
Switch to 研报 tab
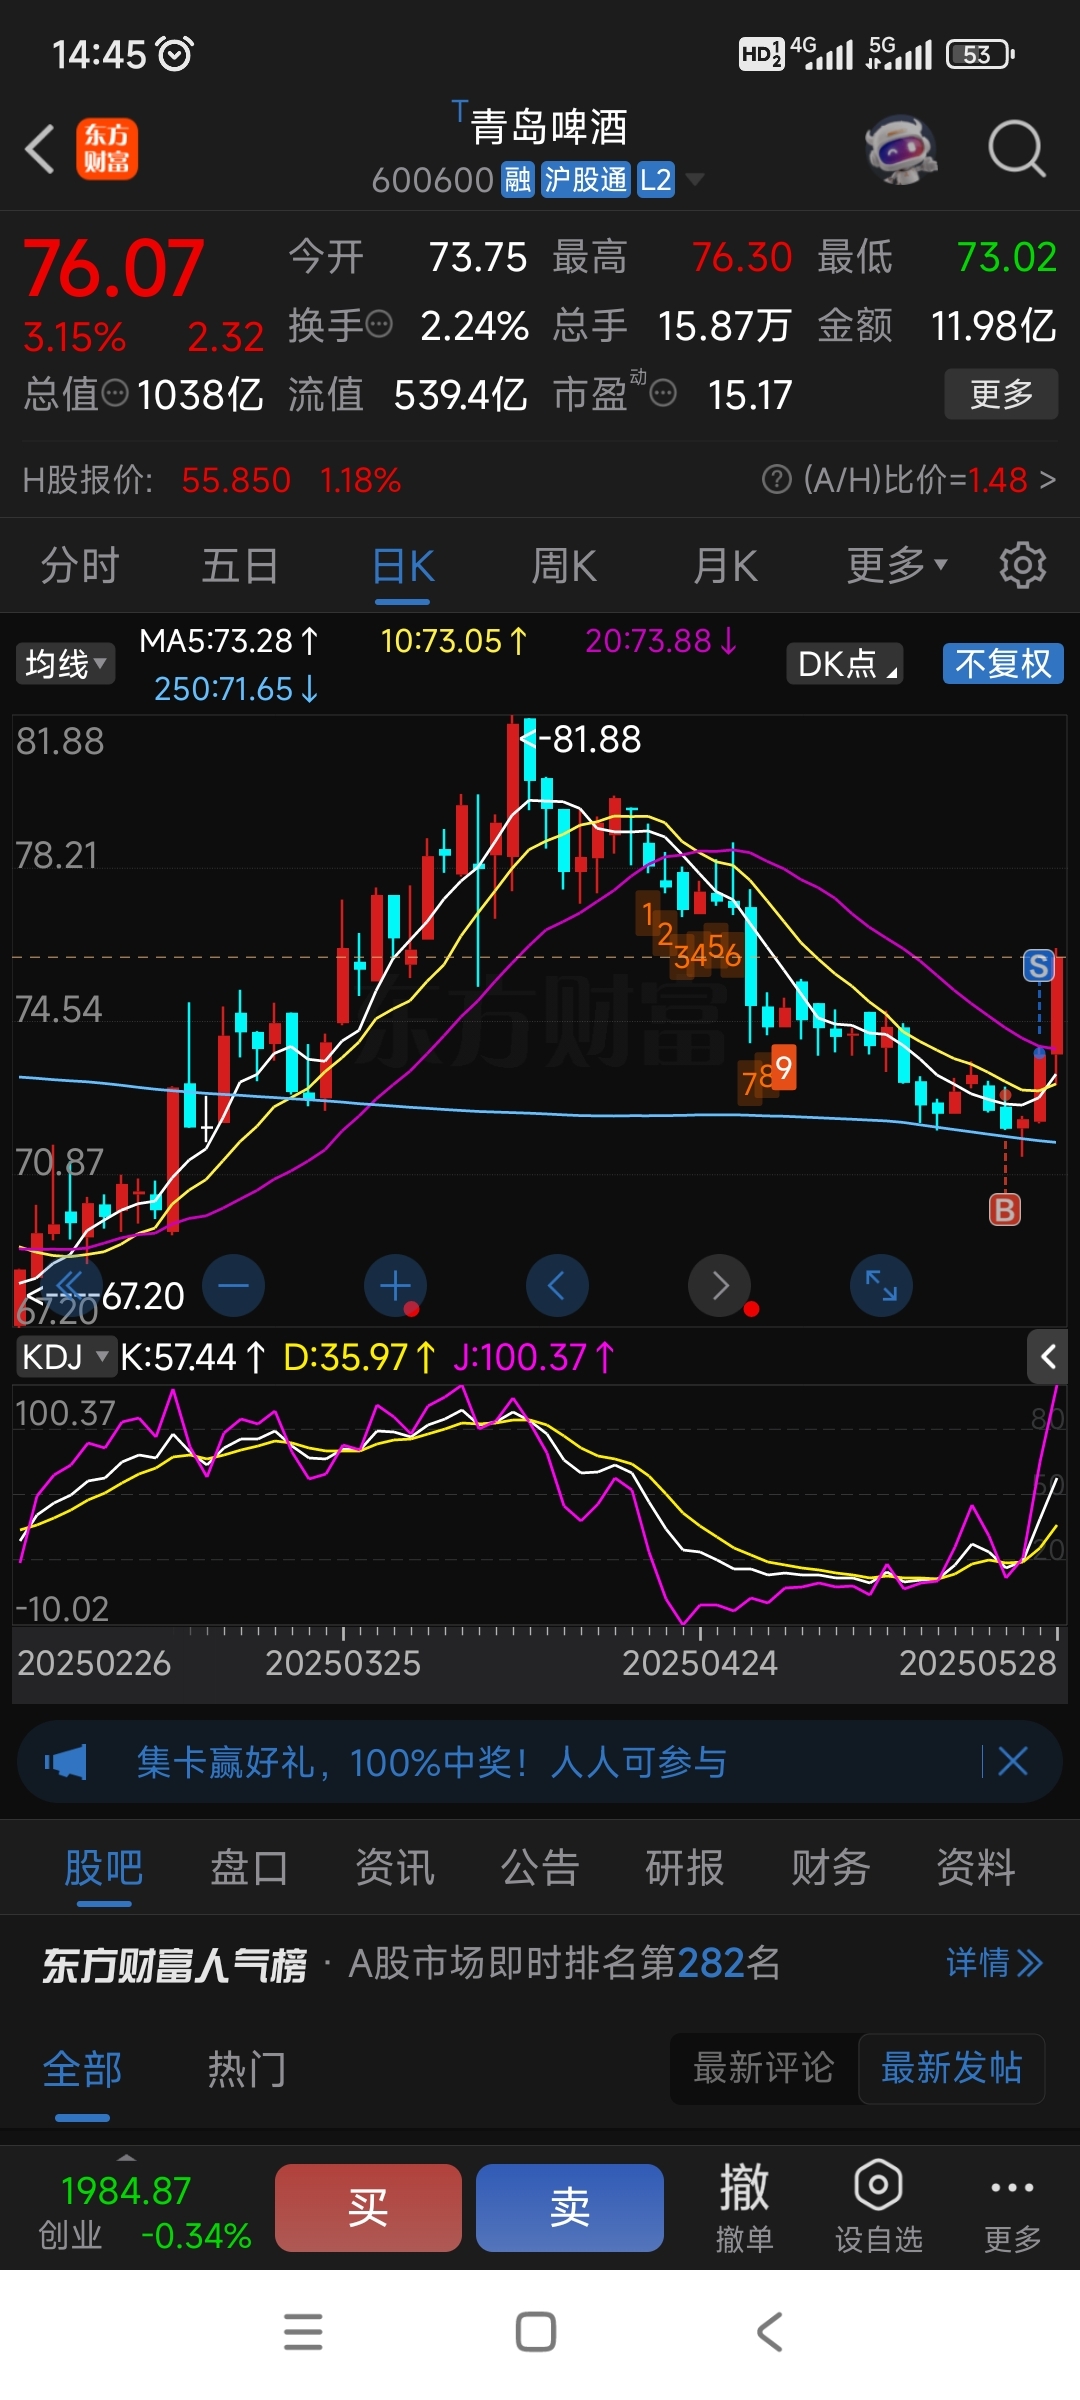(685, 1868)
